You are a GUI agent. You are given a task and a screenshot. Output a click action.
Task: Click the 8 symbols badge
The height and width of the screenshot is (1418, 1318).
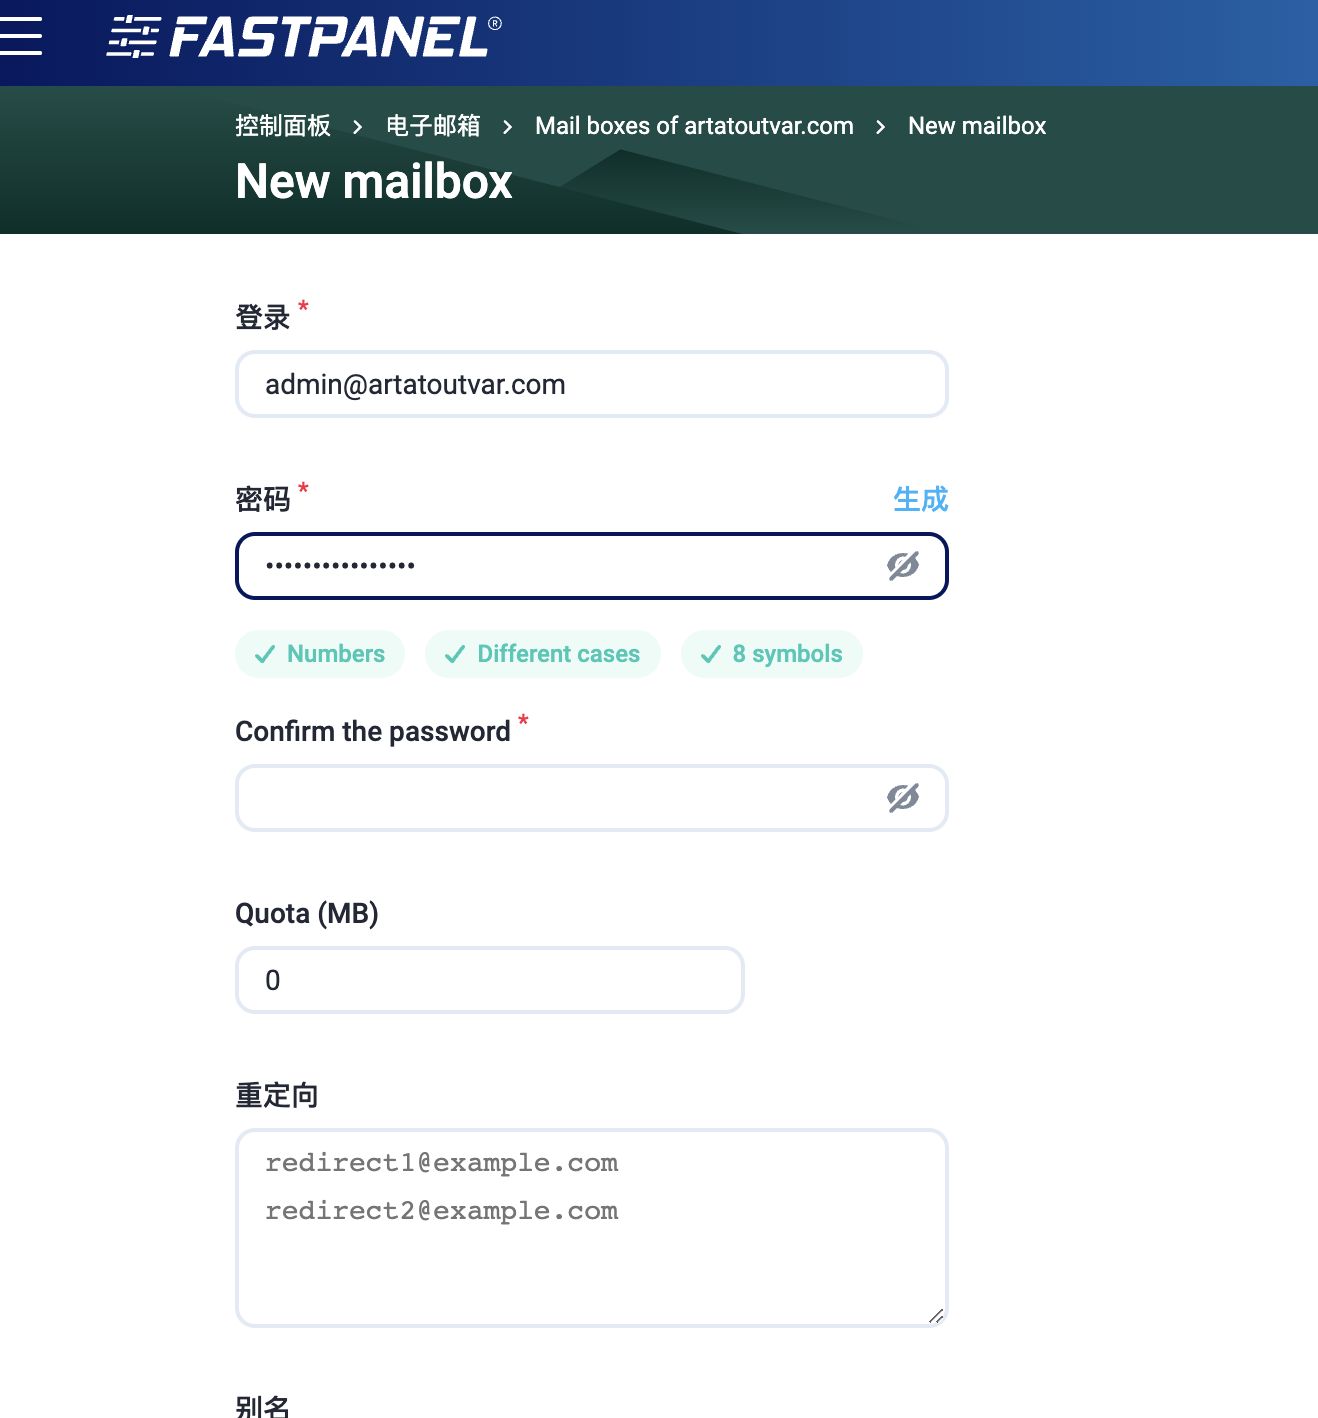[x=771, y=653]
